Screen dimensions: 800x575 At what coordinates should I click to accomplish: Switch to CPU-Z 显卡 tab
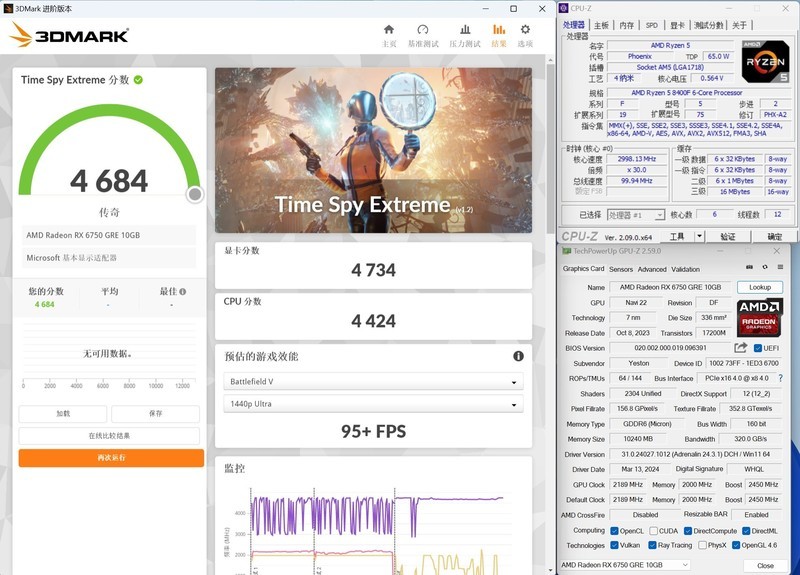pyautogui.click(x=677, y=25)
